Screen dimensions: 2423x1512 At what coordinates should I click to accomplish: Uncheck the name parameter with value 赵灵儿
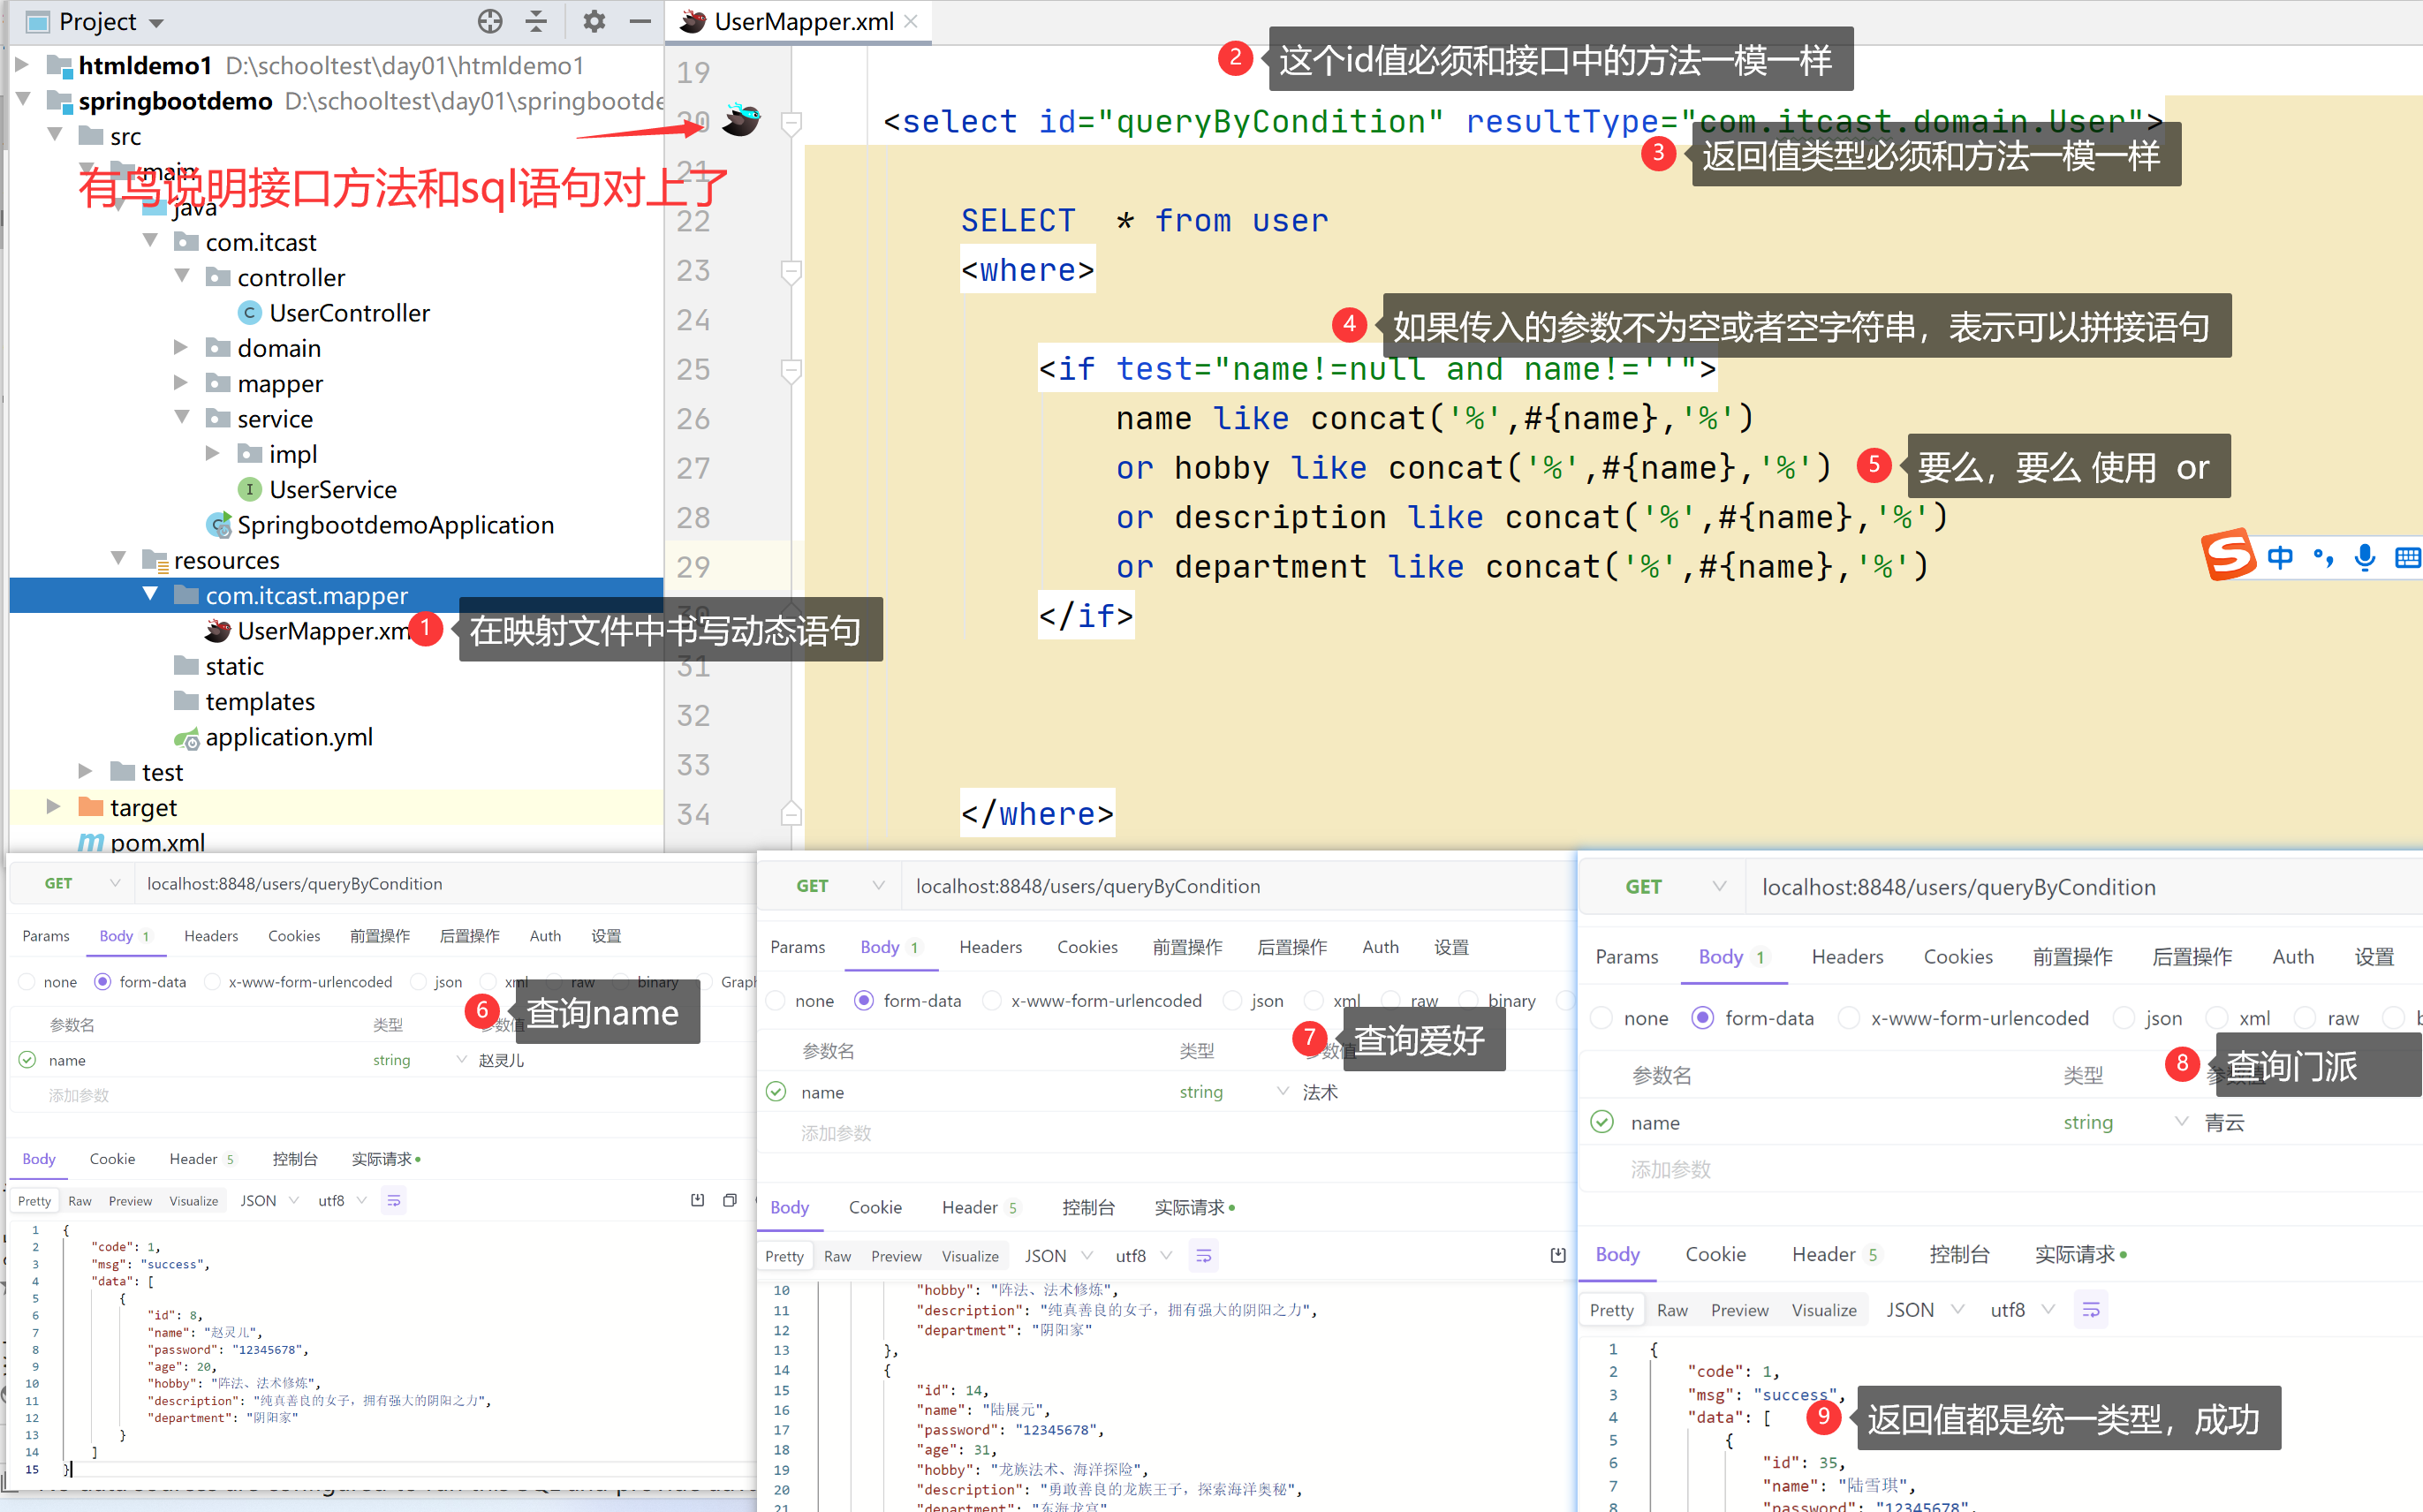pyautogui.click(x=28, y=1060)
